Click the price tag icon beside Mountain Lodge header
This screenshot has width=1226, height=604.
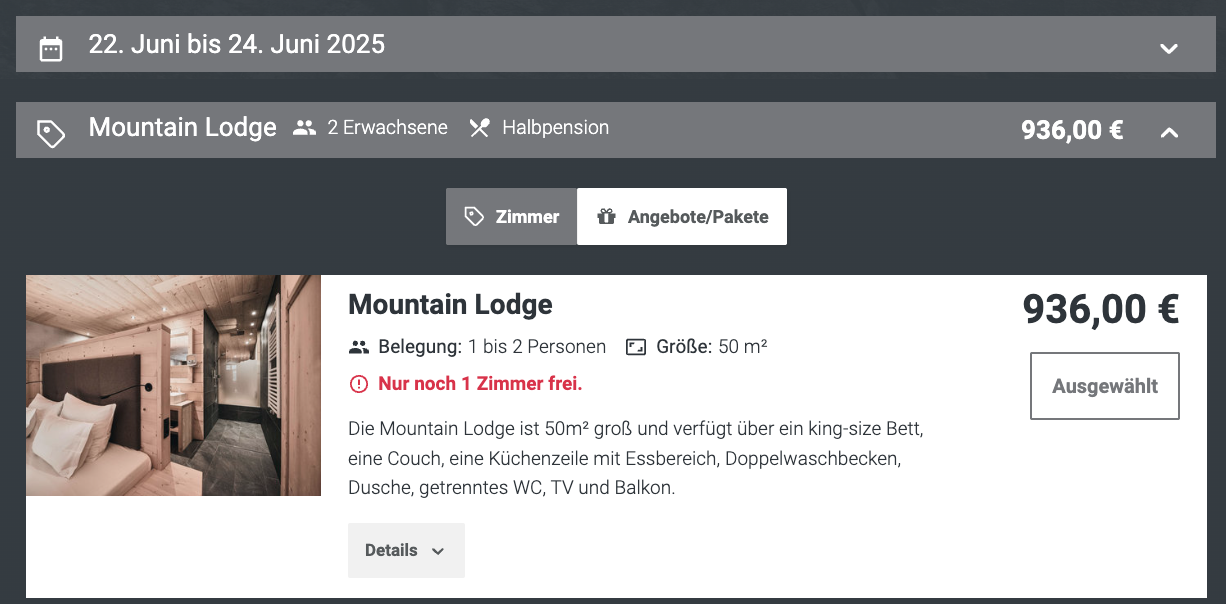click(x=51, y=133)
